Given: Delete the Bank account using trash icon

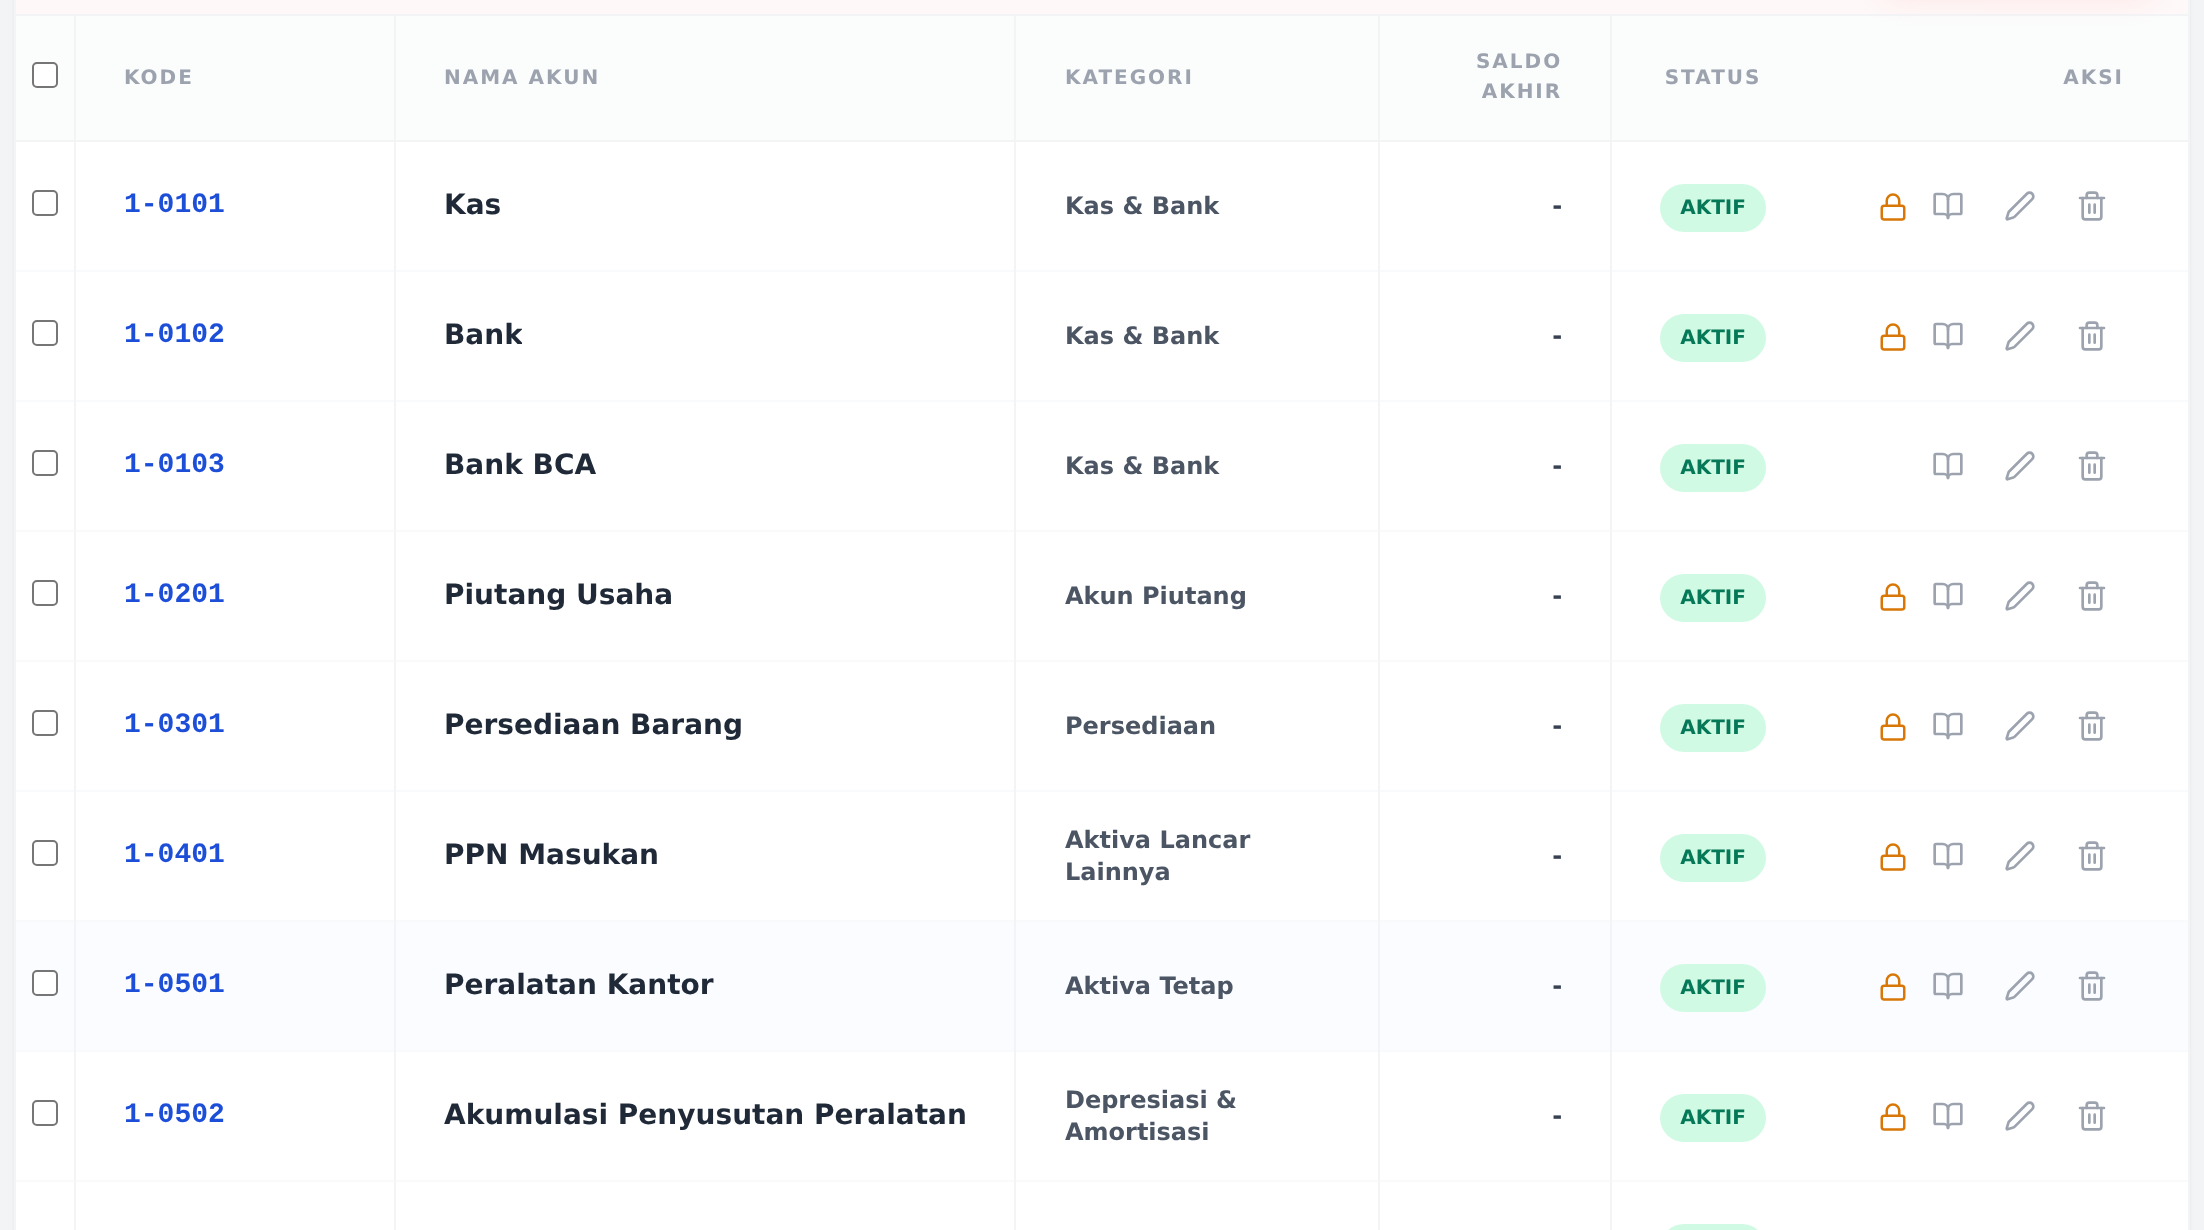Looking at the screenshot, I should (2091, 336).
